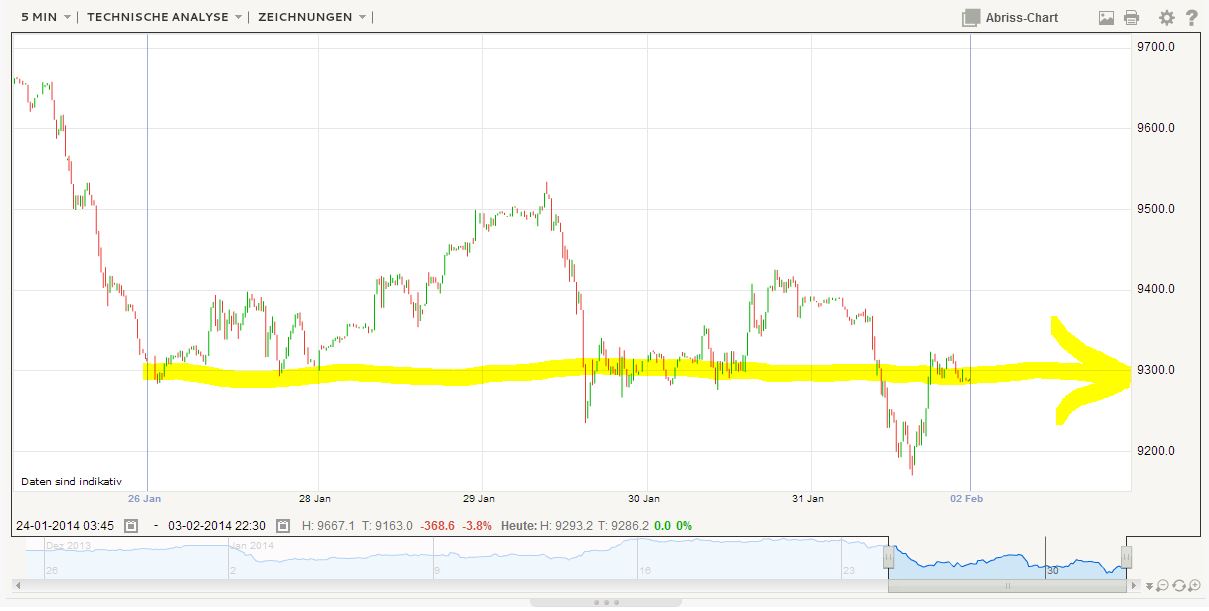Zoom in with the magnifier plus icon
Screen dimensions: 1209x611
pyautogui.click(x=1194, y=585)
